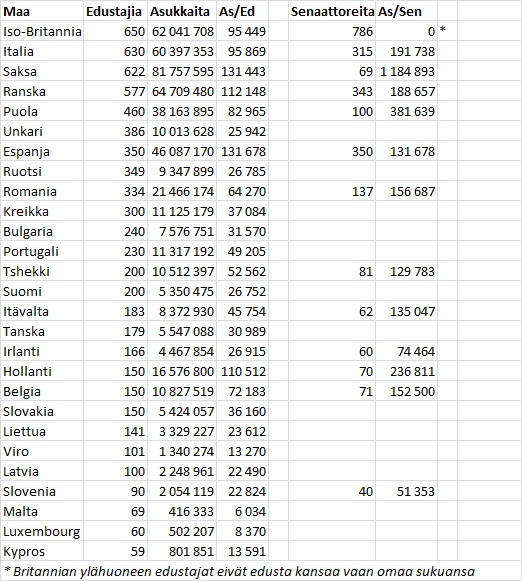
Task: Click Malta population cell 416 333
Action: click(182, 511)
